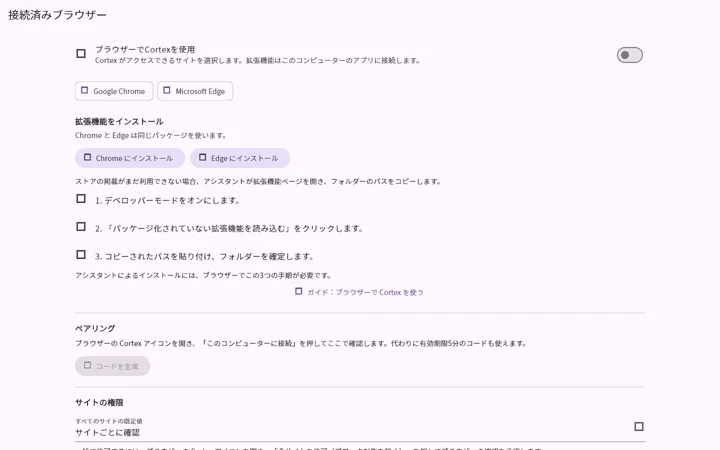Click text '2.「パッケージ化されていない拡張機能を読み込む」をクリックします。'
Viewport: 720px width, 450px height.
tap(230, 229)
